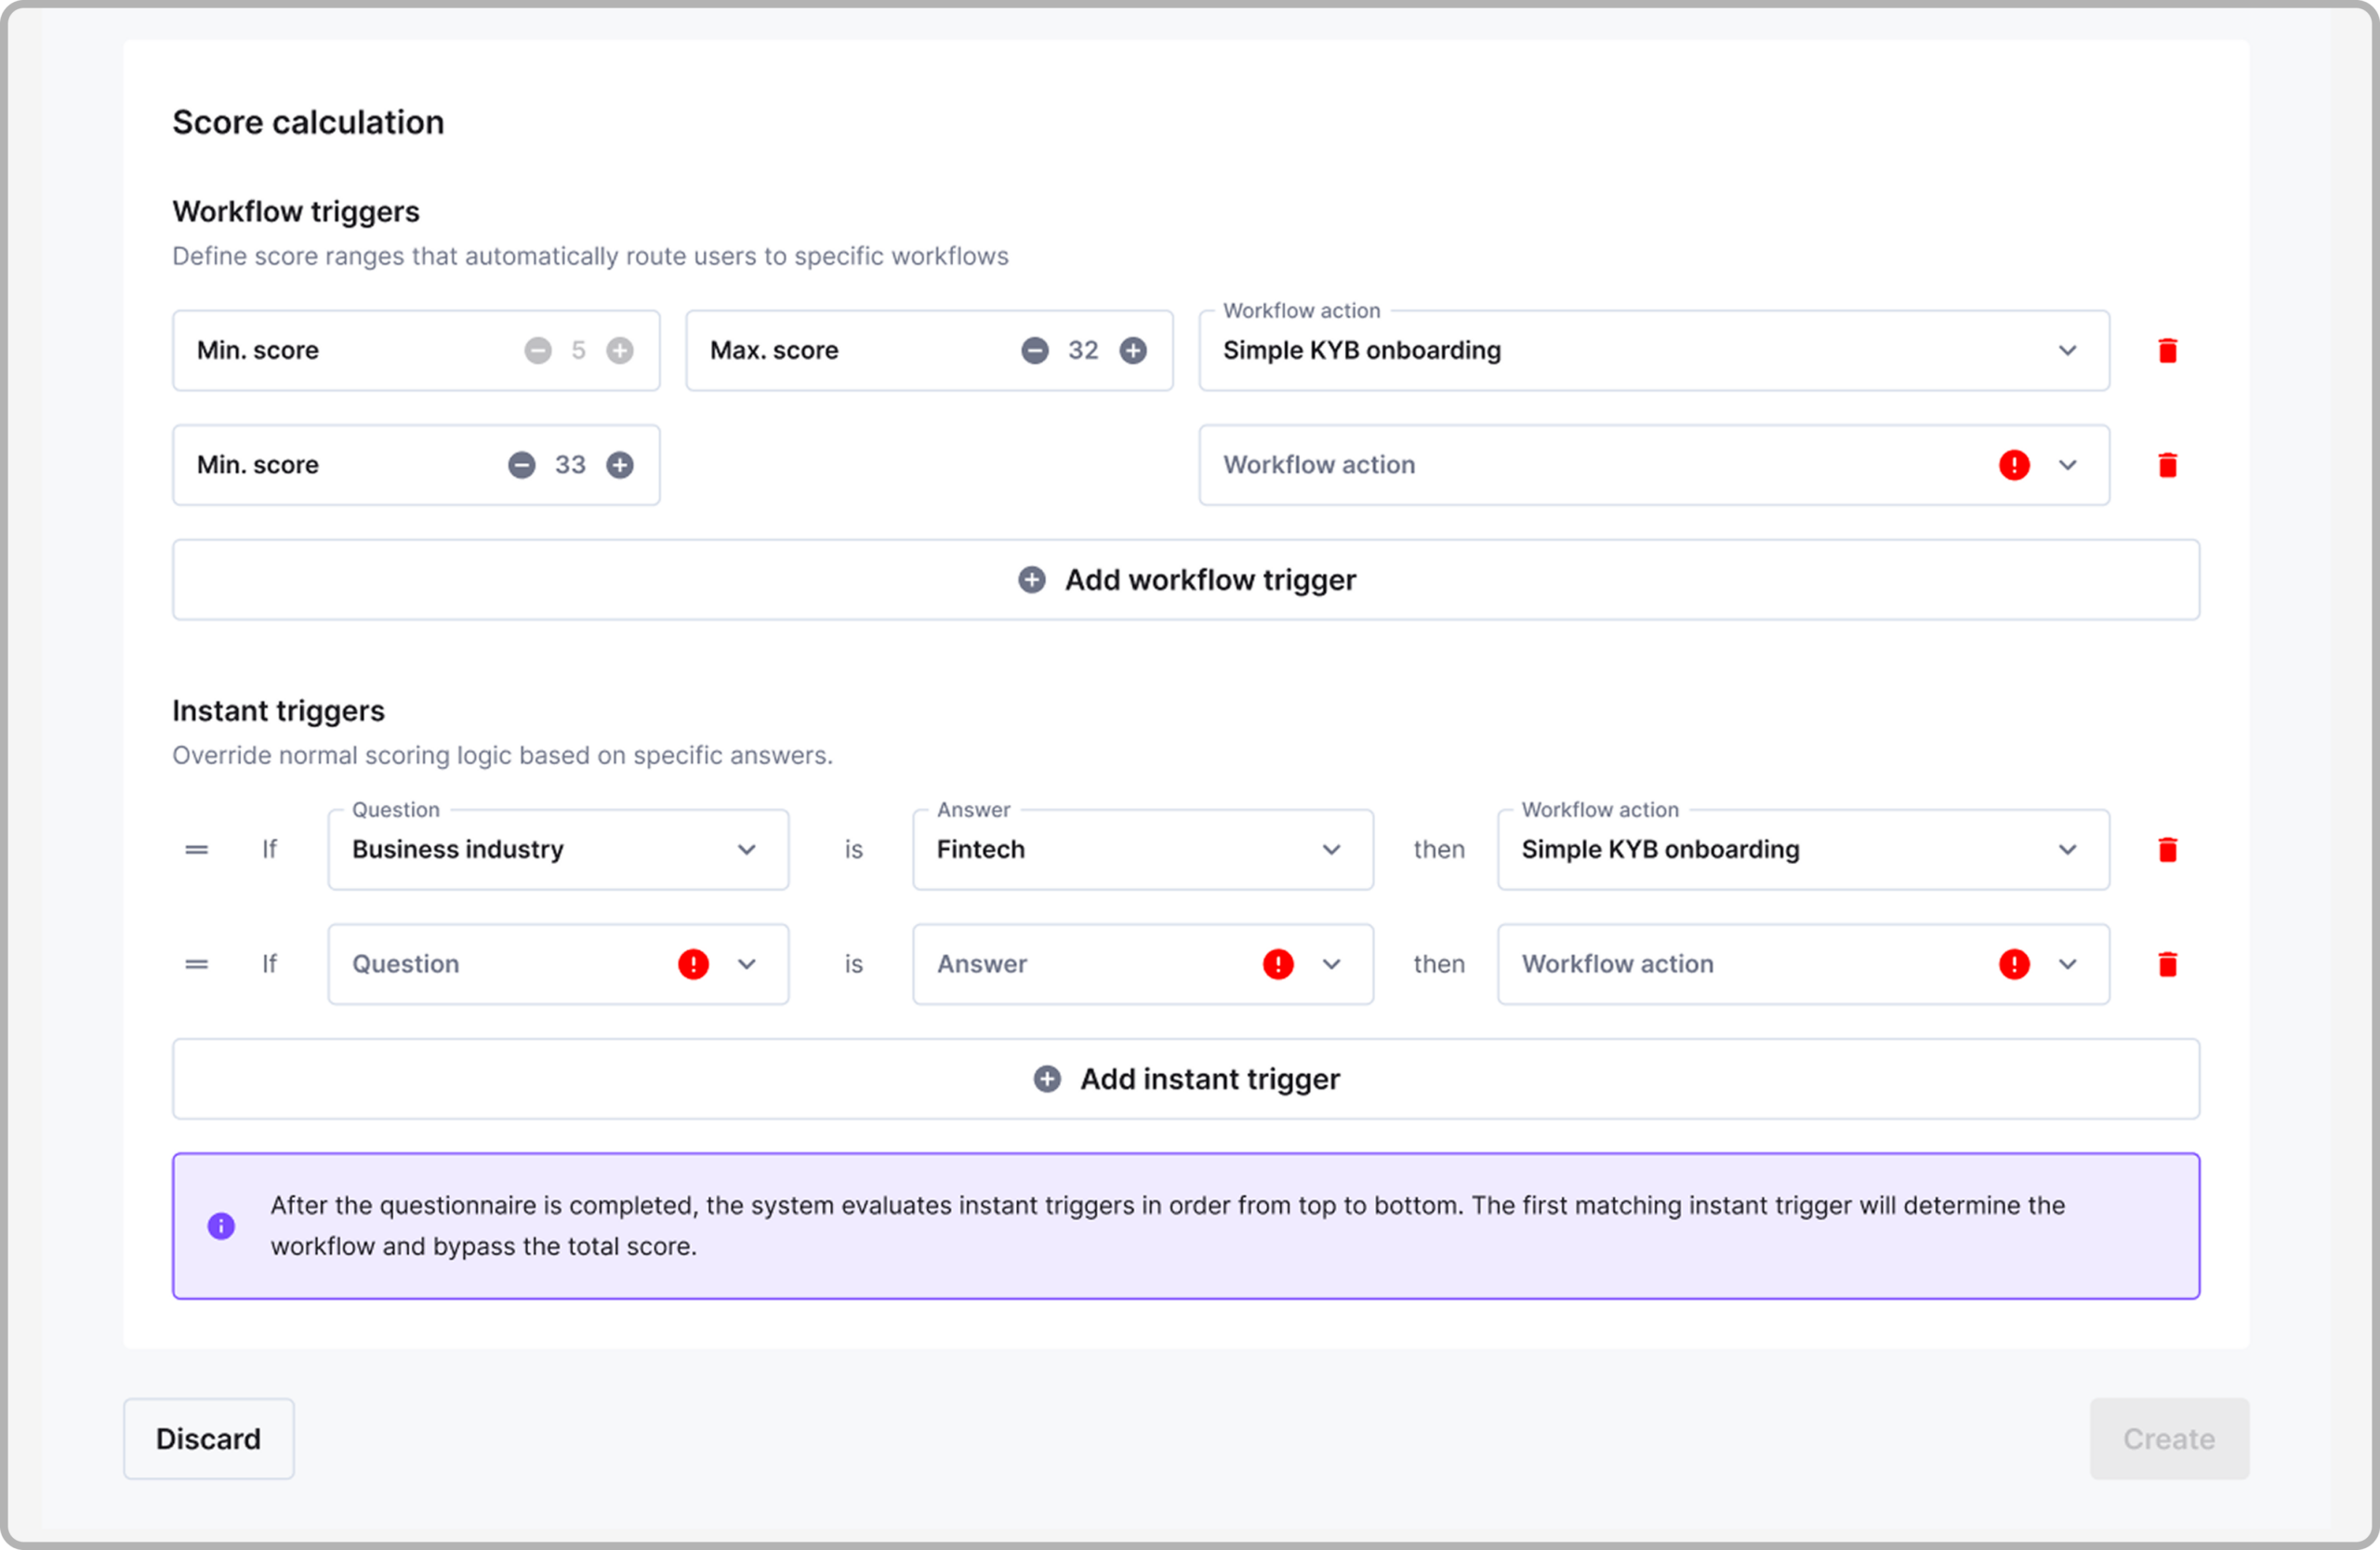This screenshot has width=2380, height=1550.
Task: Open the Business industry question dropdown
Action: 558,850
